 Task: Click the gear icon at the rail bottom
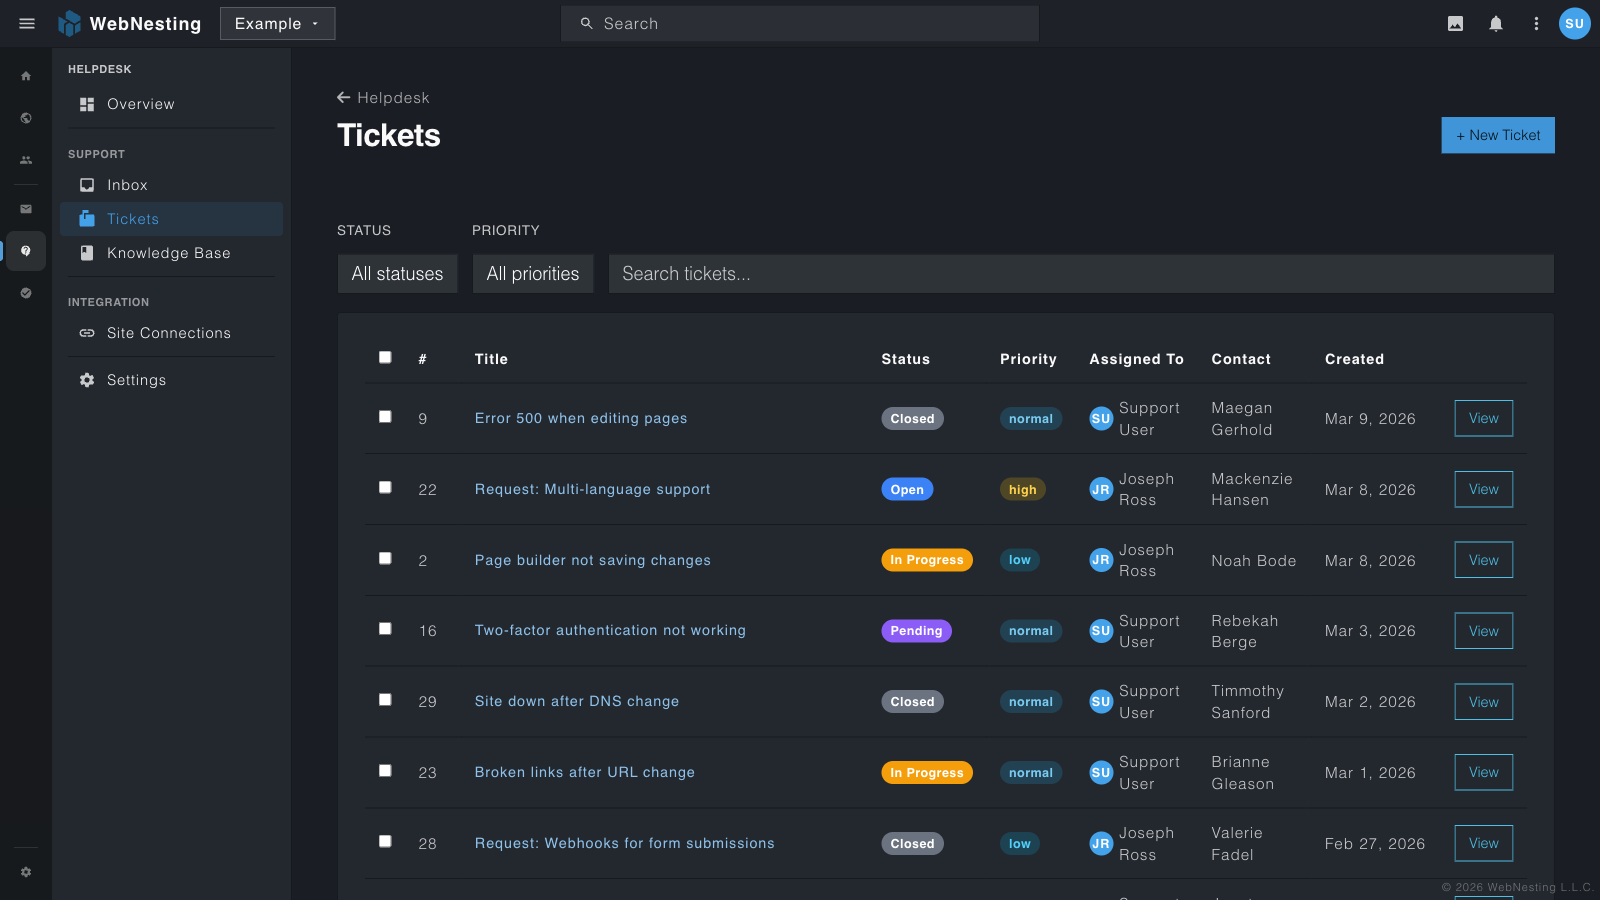point(26,871)
